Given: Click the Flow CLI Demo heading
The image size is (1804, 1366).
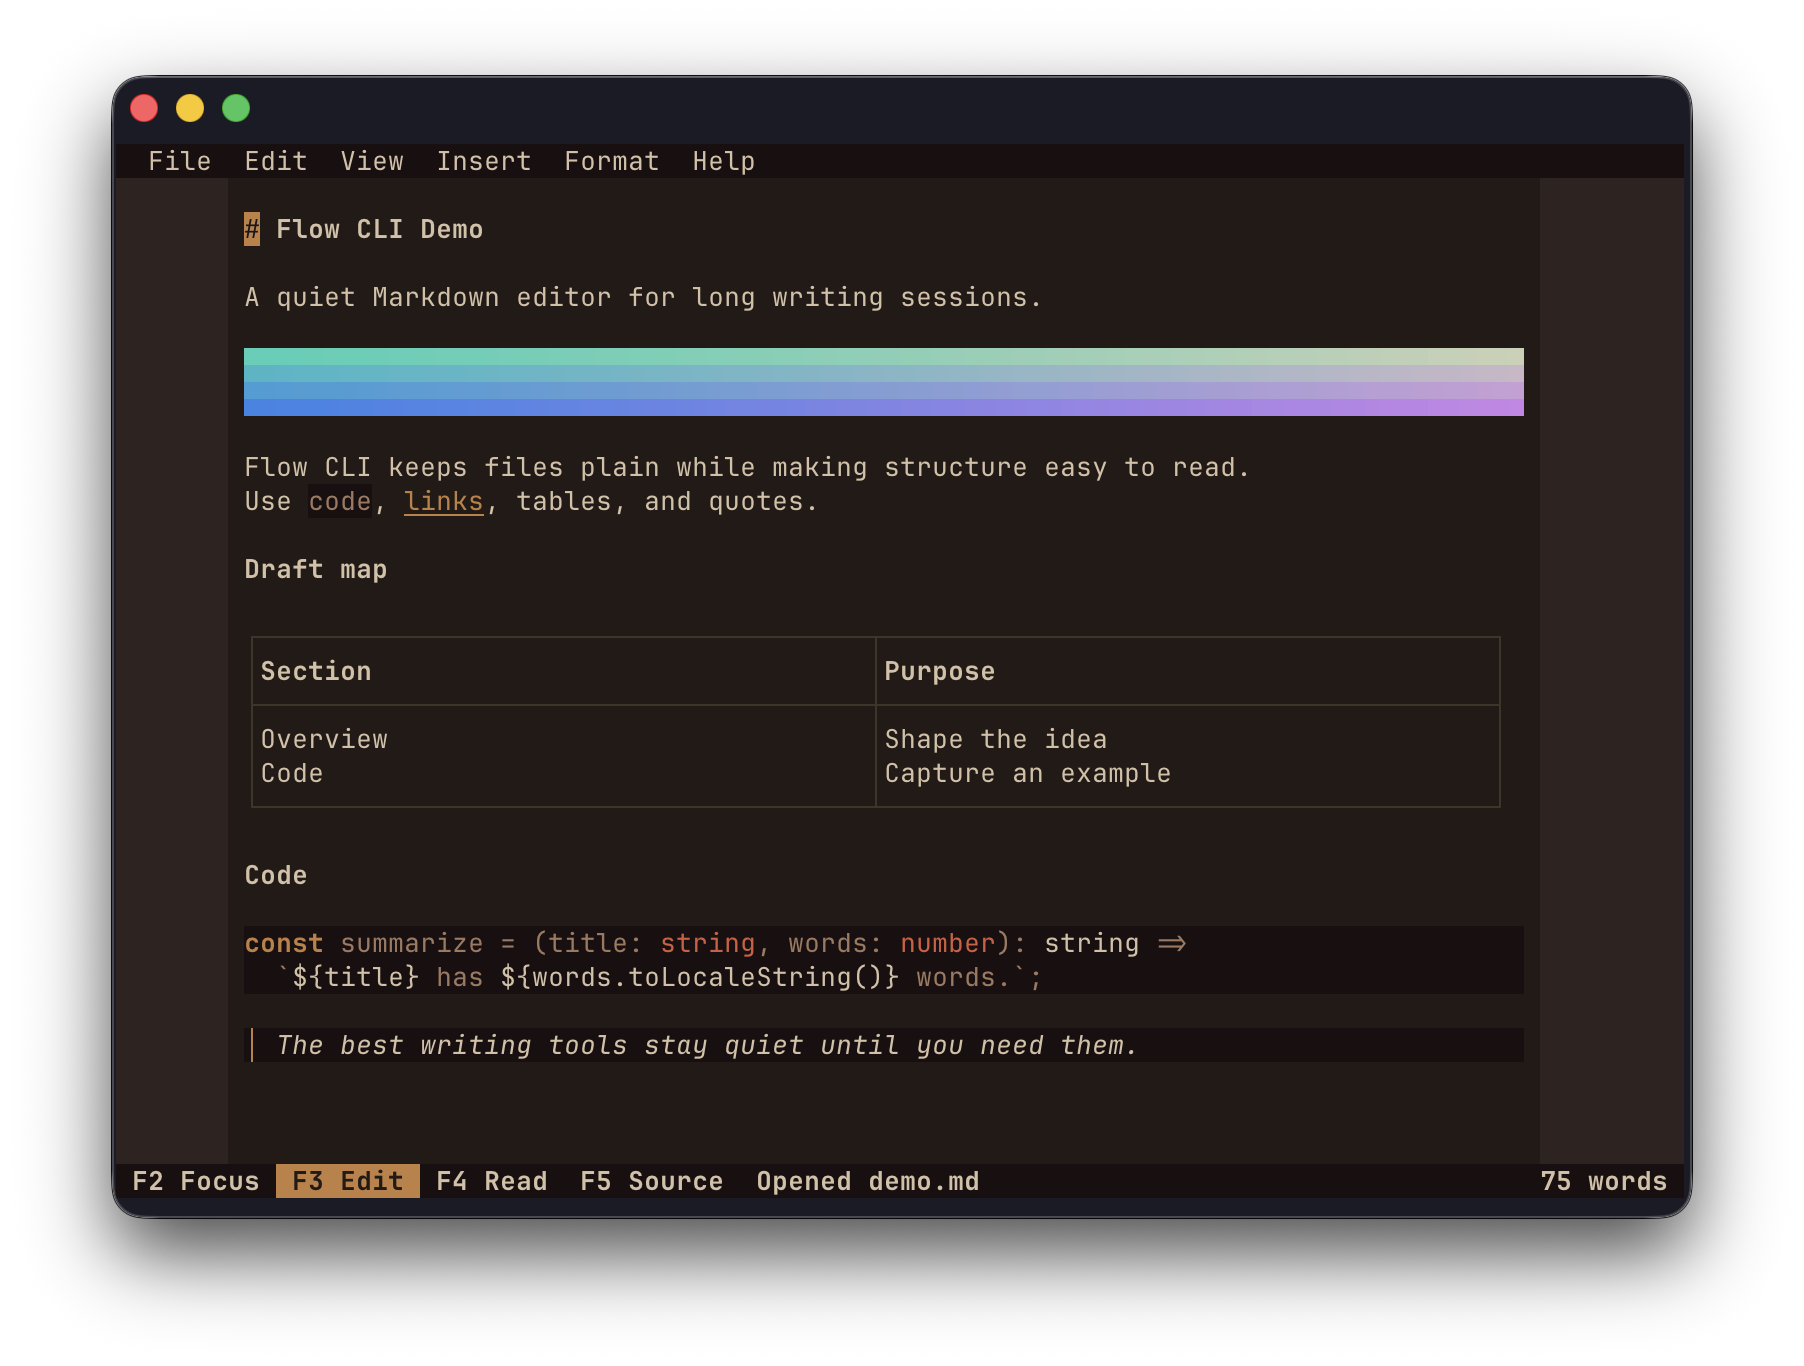Looking at the screenshot, I should tap(380, 229).
